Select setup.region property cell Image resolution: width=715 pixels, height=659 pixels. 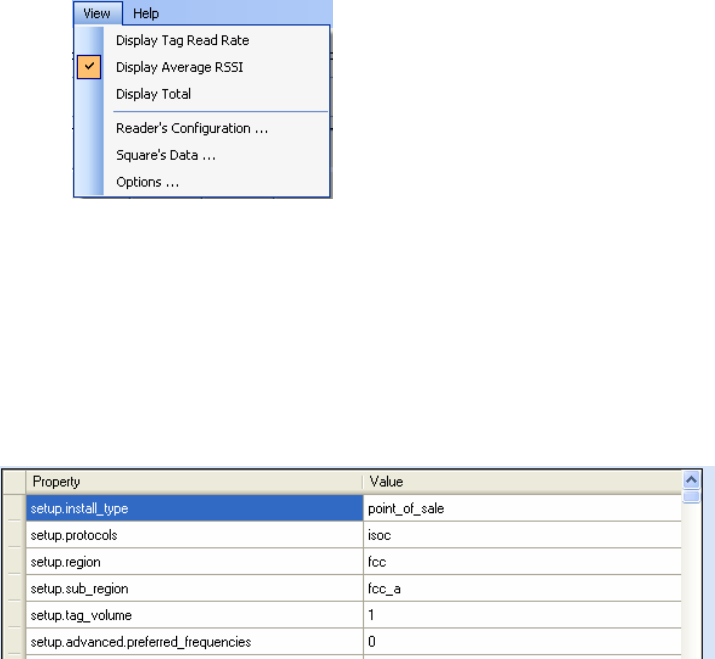(x=194, y=562)
